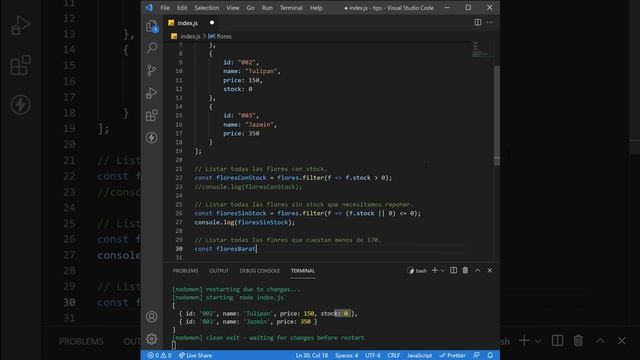The width and height of the screenshot is (640, 360).
Task: Open Manage gear settings icon
Action: tap(152, 338)
